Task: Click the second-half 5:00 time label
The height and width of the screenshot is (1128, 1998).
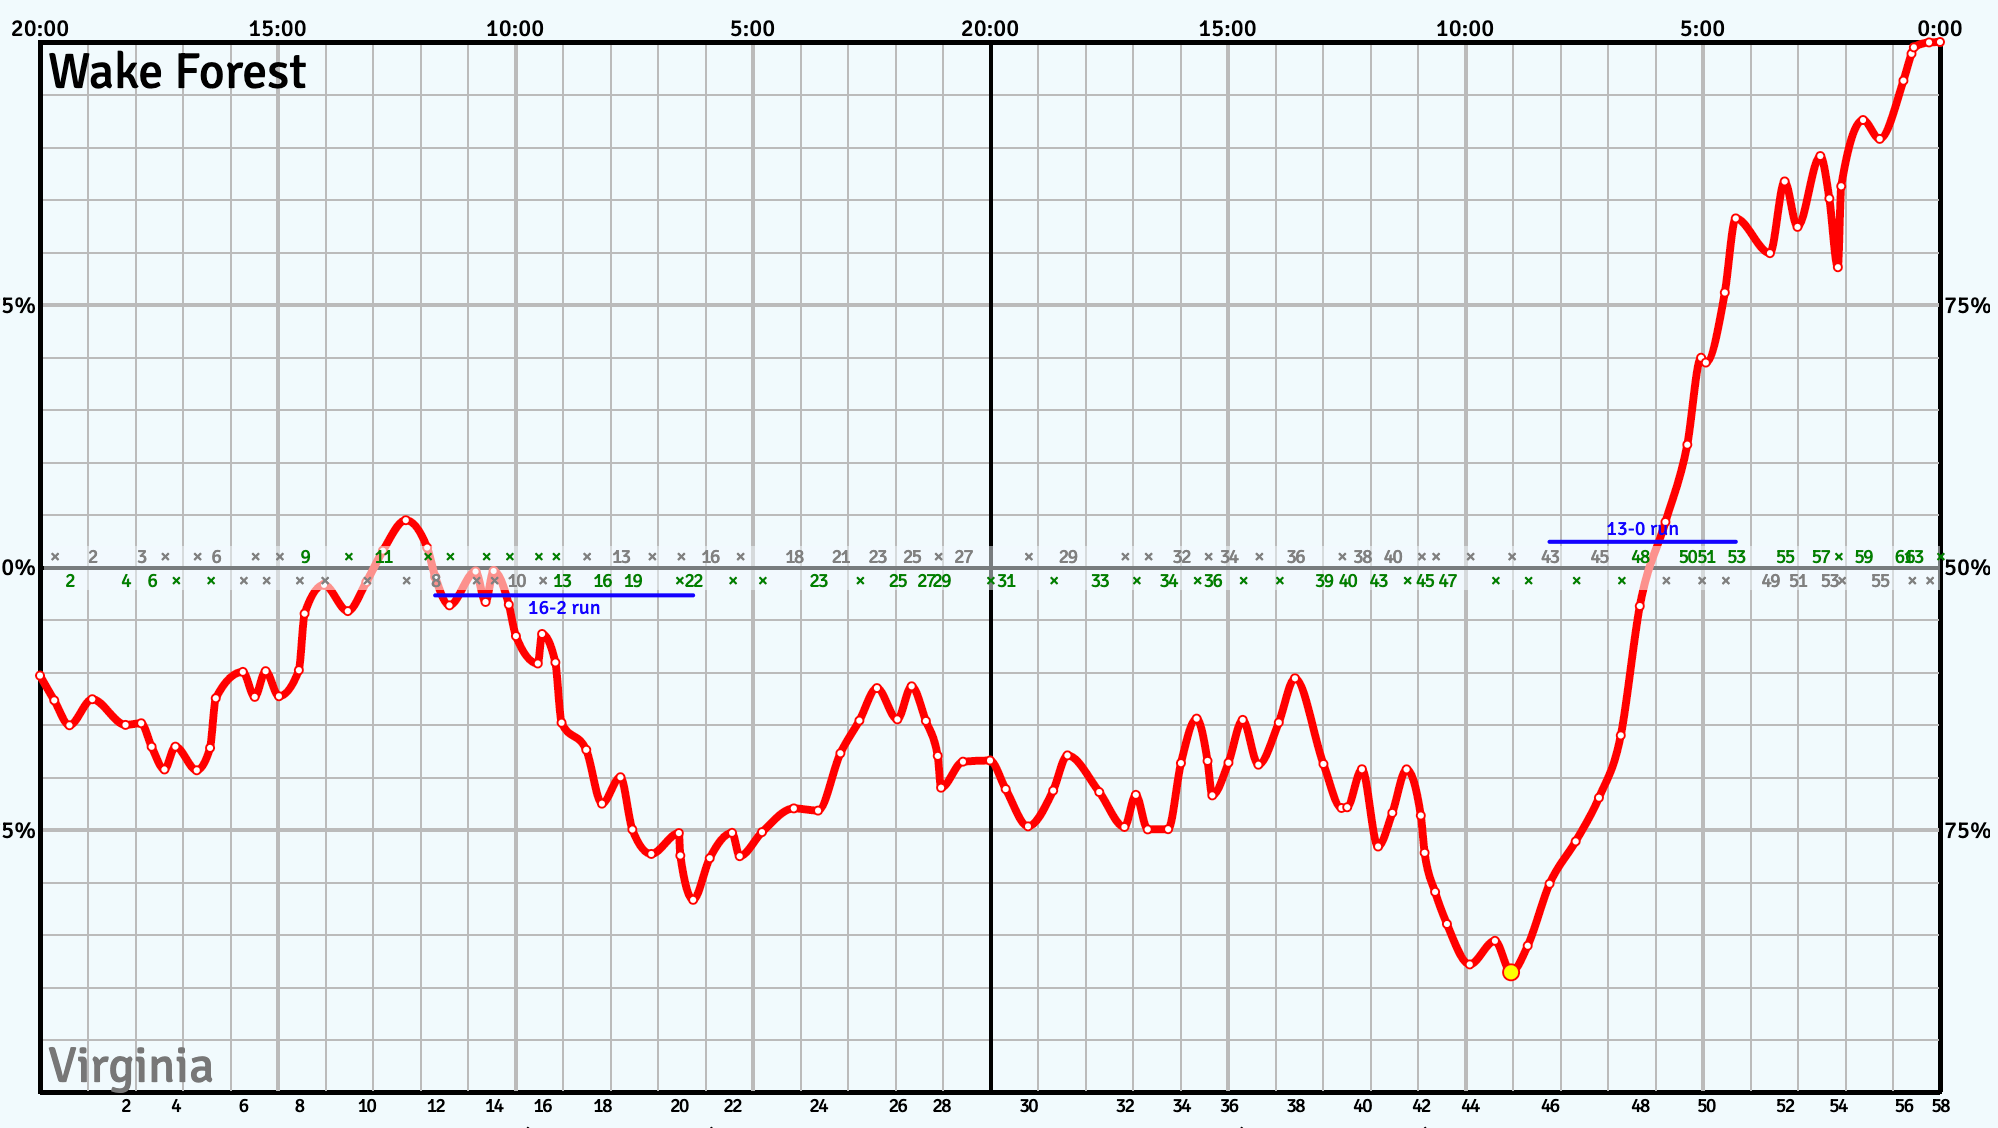Action: [x=1702, y=29]
